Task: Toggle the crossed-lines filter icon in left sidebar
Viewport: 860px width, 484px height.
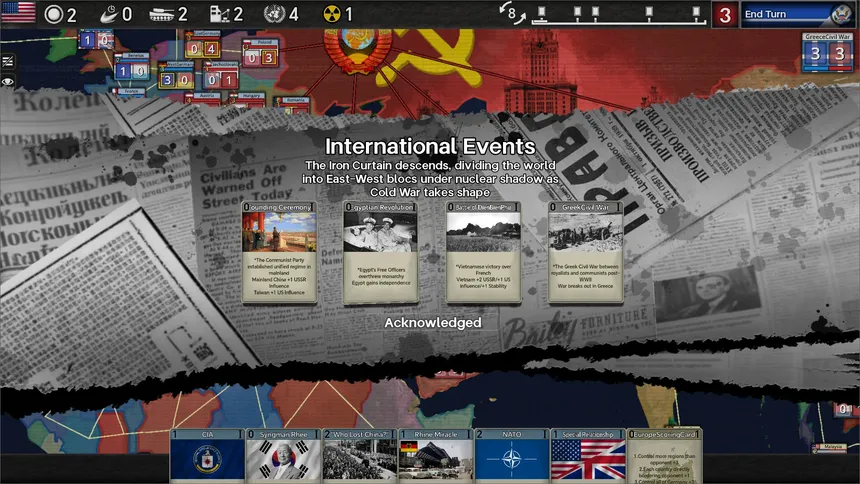Action: [x=8, y=61]
